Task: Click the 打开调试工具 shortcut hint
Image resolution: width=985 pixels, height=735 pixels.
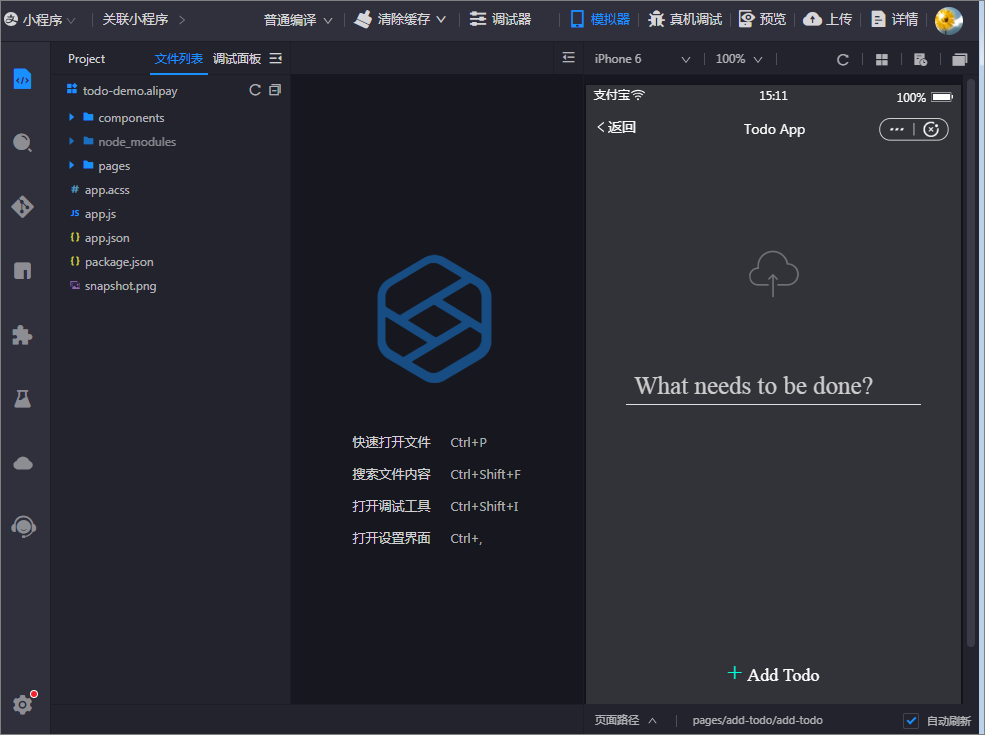Action: click(391, 506)
